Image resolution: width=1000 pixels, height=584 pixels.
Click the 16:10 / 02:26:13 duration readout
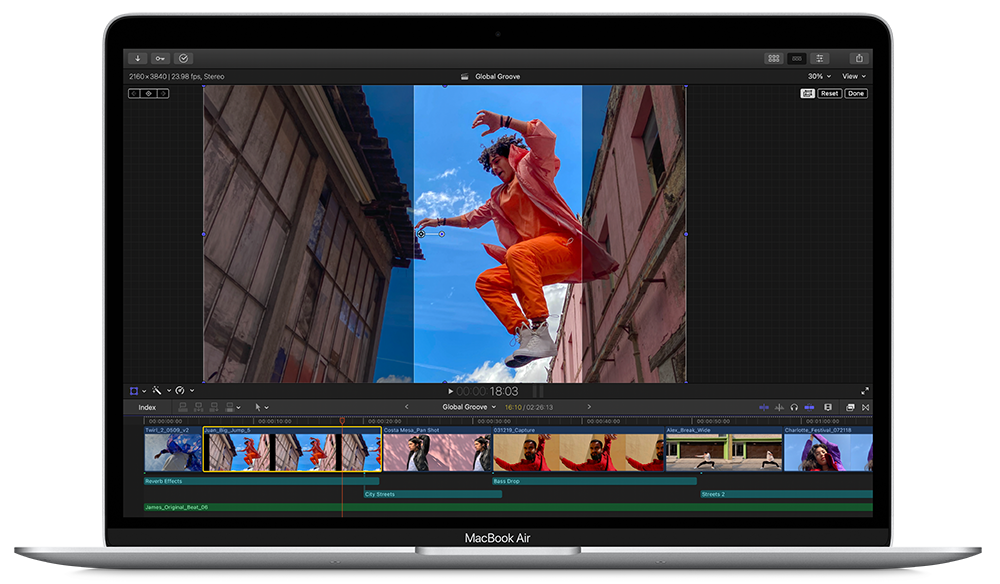529,407
